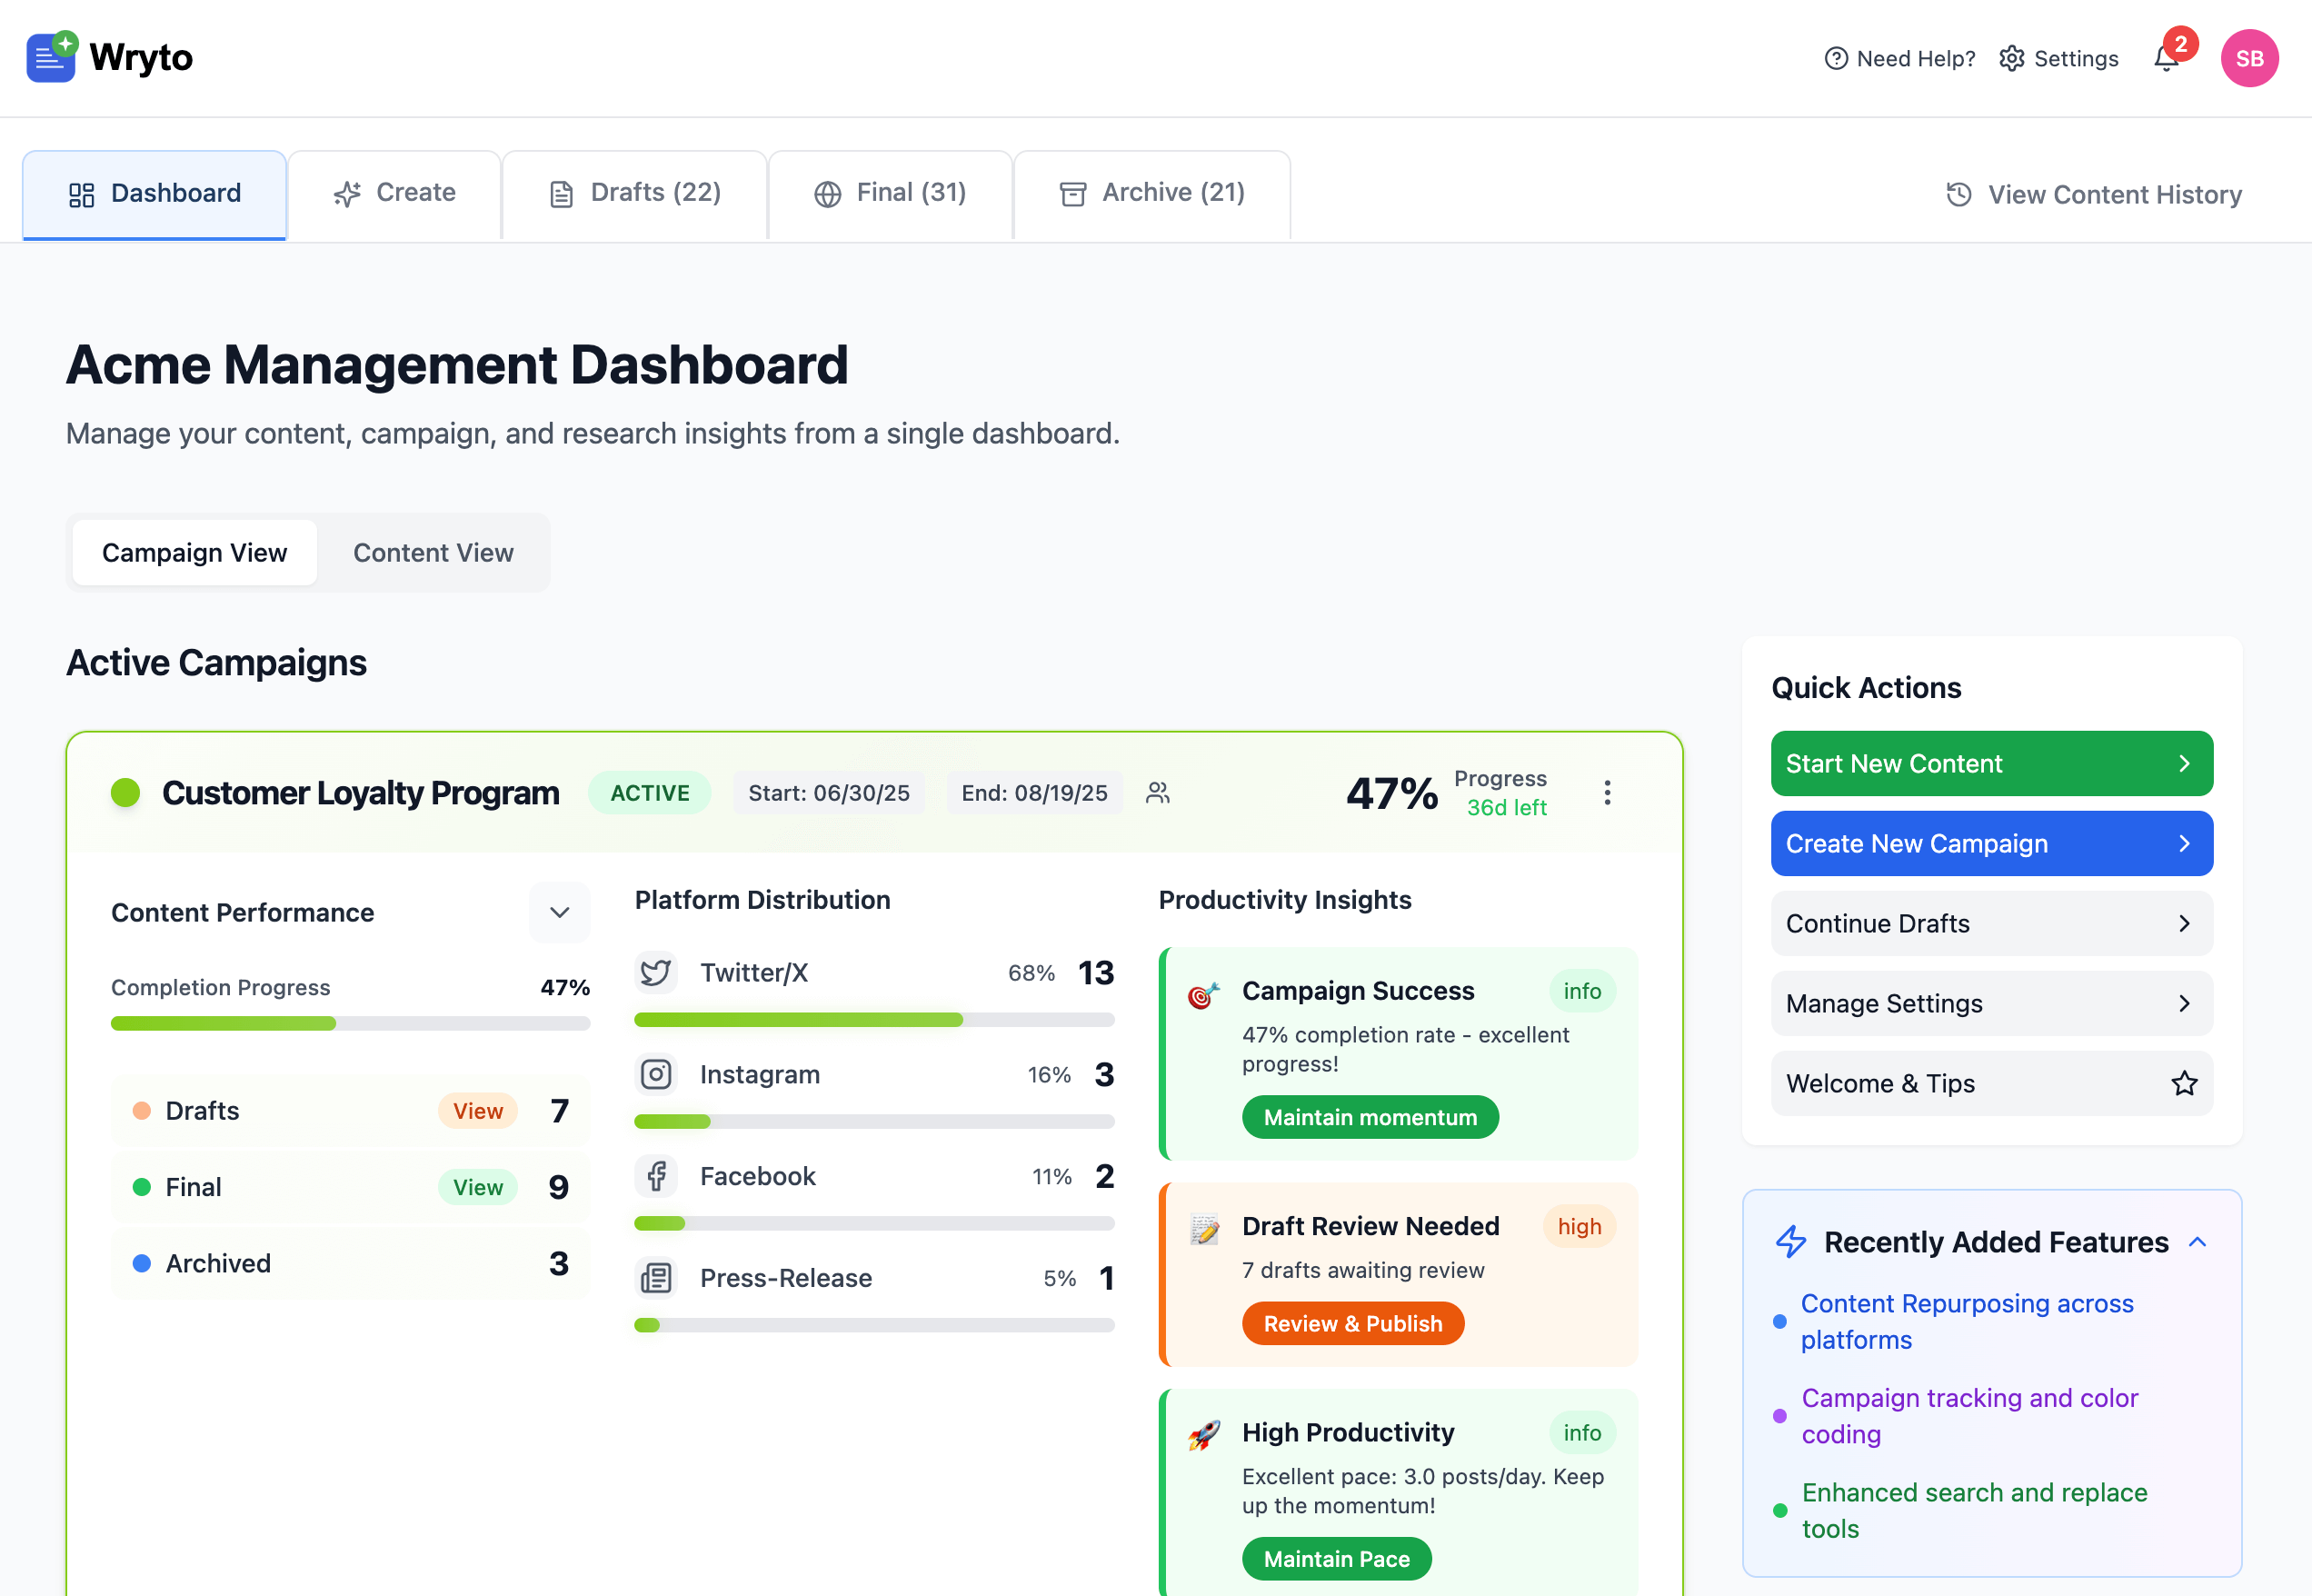The height and width of the screenshot is (1596, 2312).
Task: Click the Wryto app logo icon
Action: [50, 57]
